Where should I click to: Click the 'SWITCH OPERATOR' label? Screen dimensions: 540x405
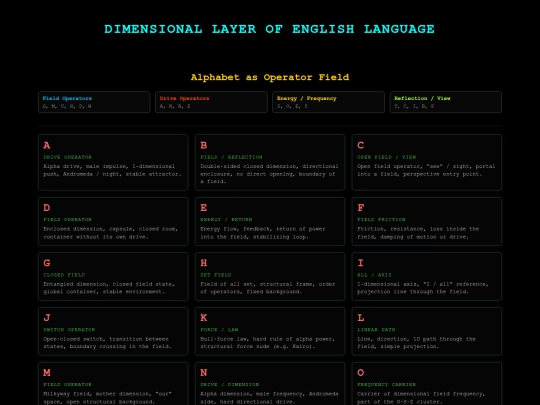(x=69, y=330)
